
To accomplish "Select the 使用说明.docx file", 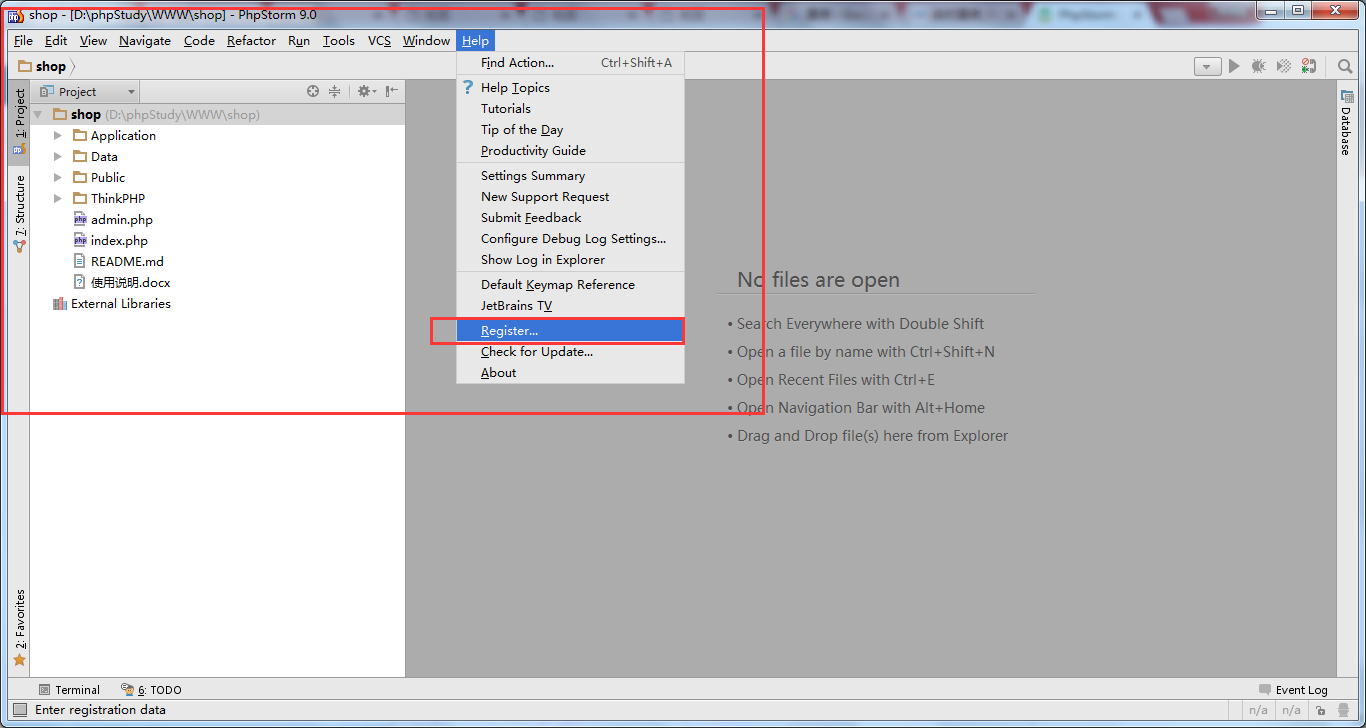I will [130, 282].
